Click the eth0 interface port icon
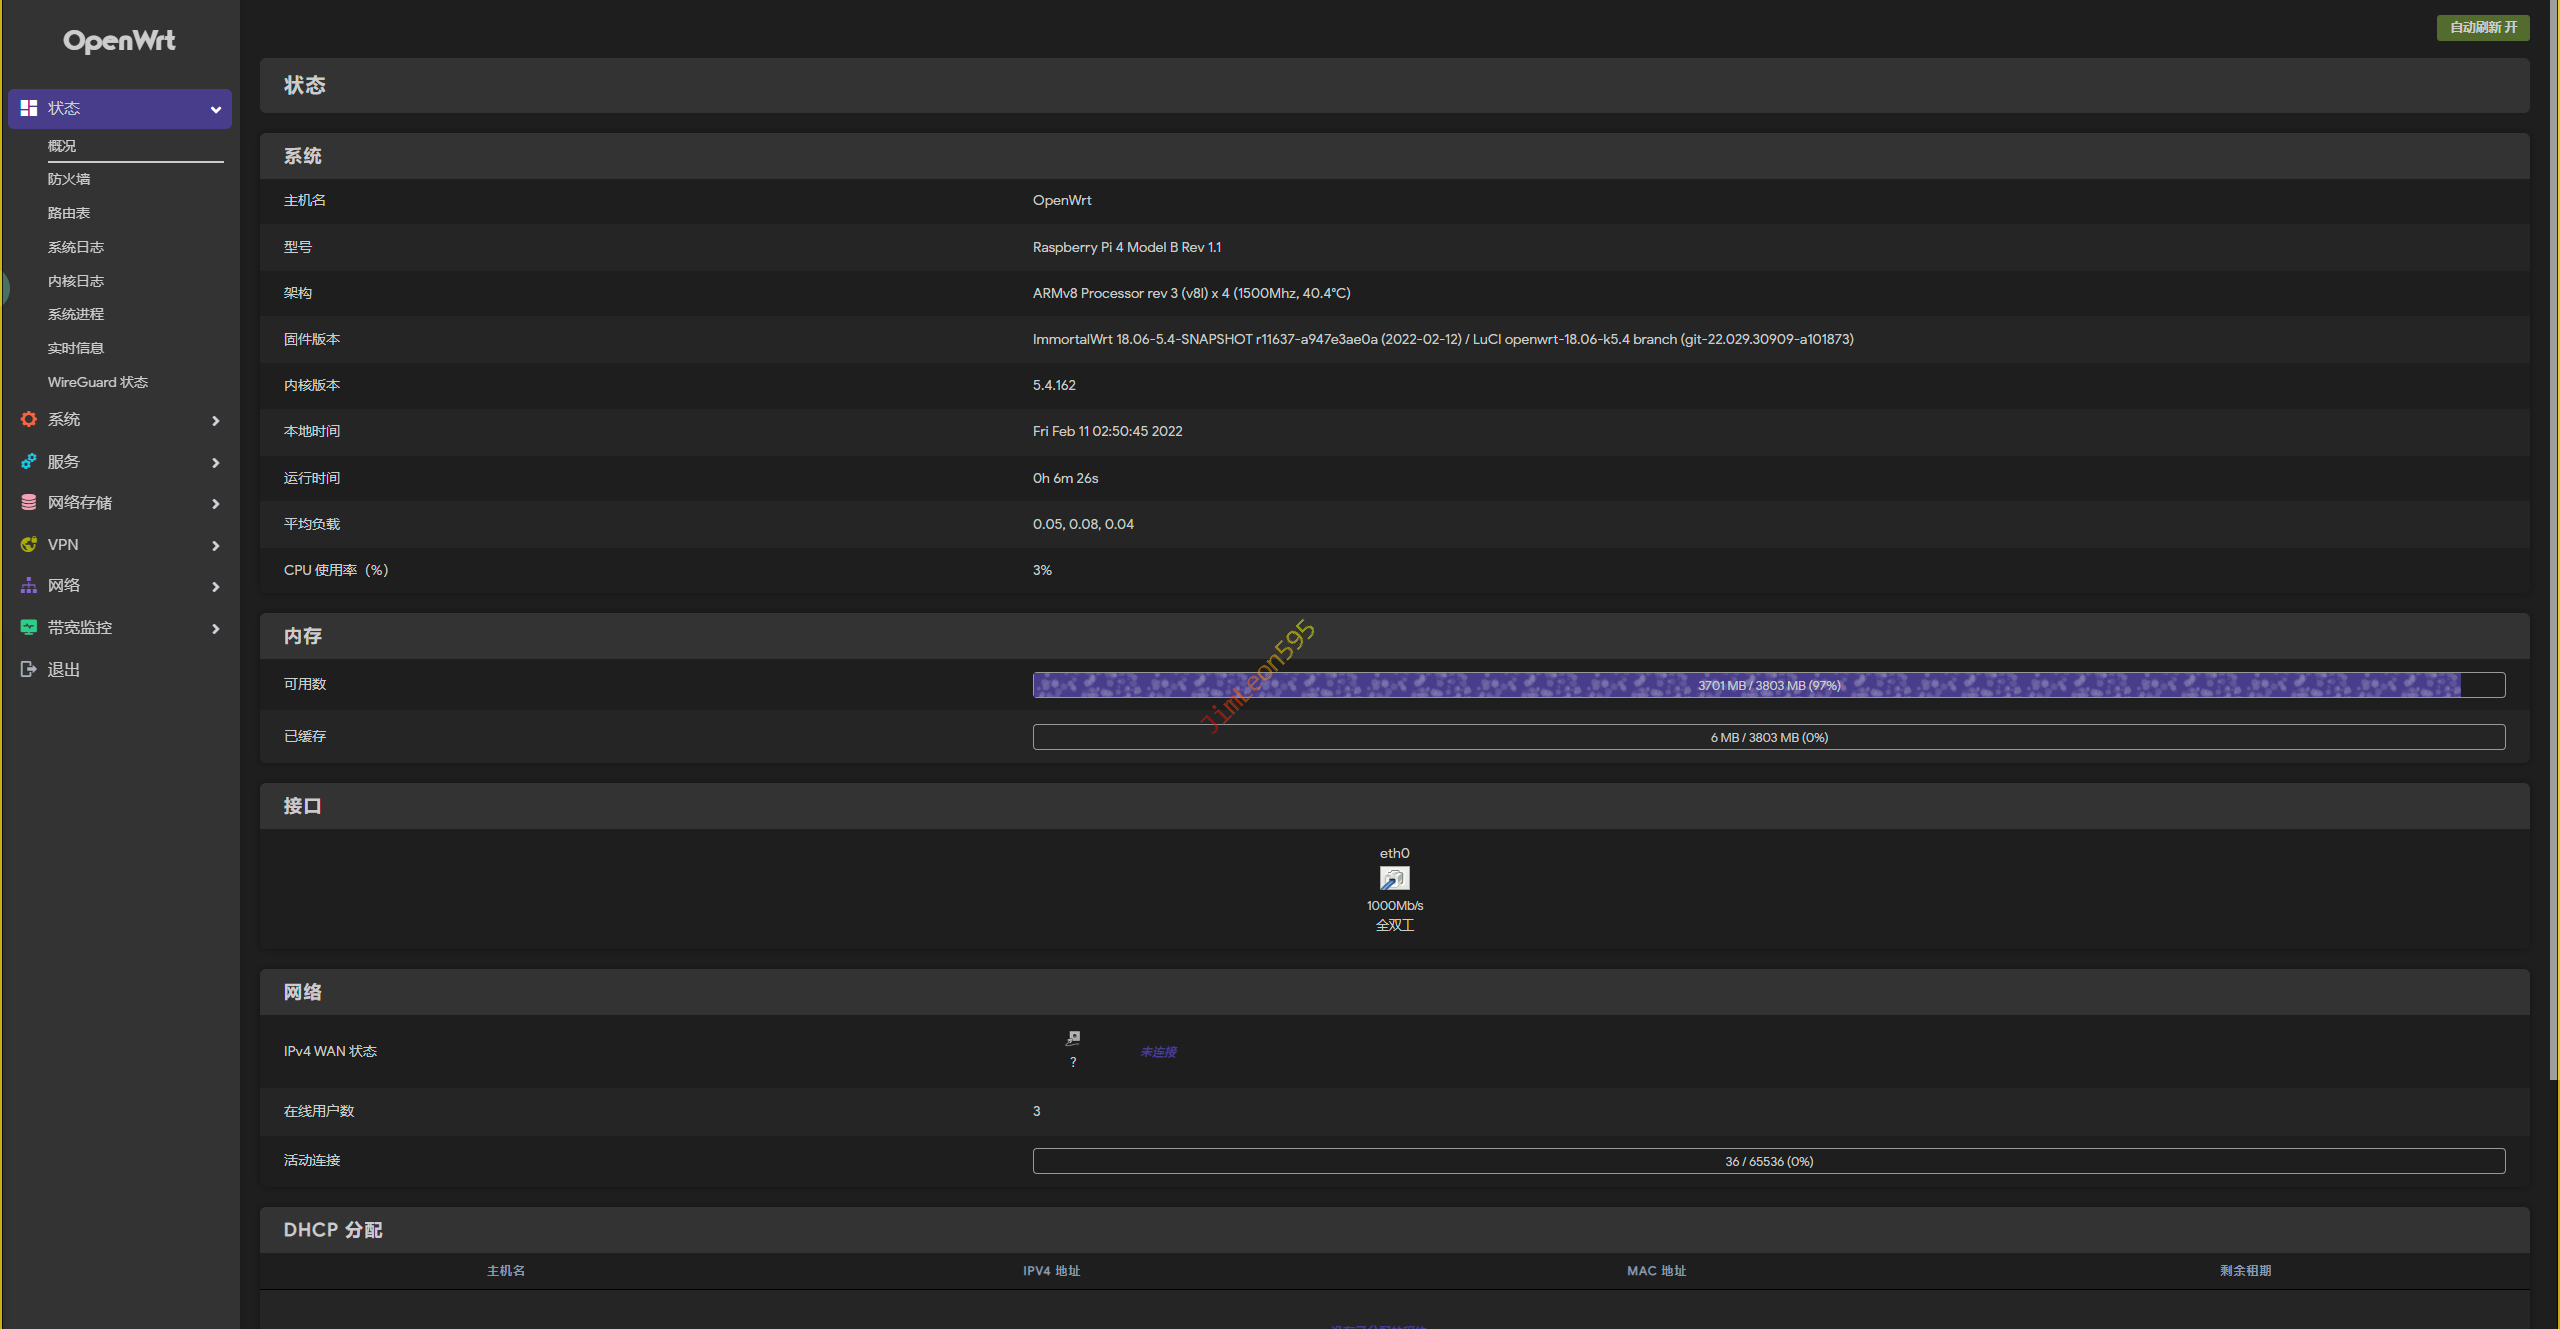The image size is (2560, 1329). 1394,879
